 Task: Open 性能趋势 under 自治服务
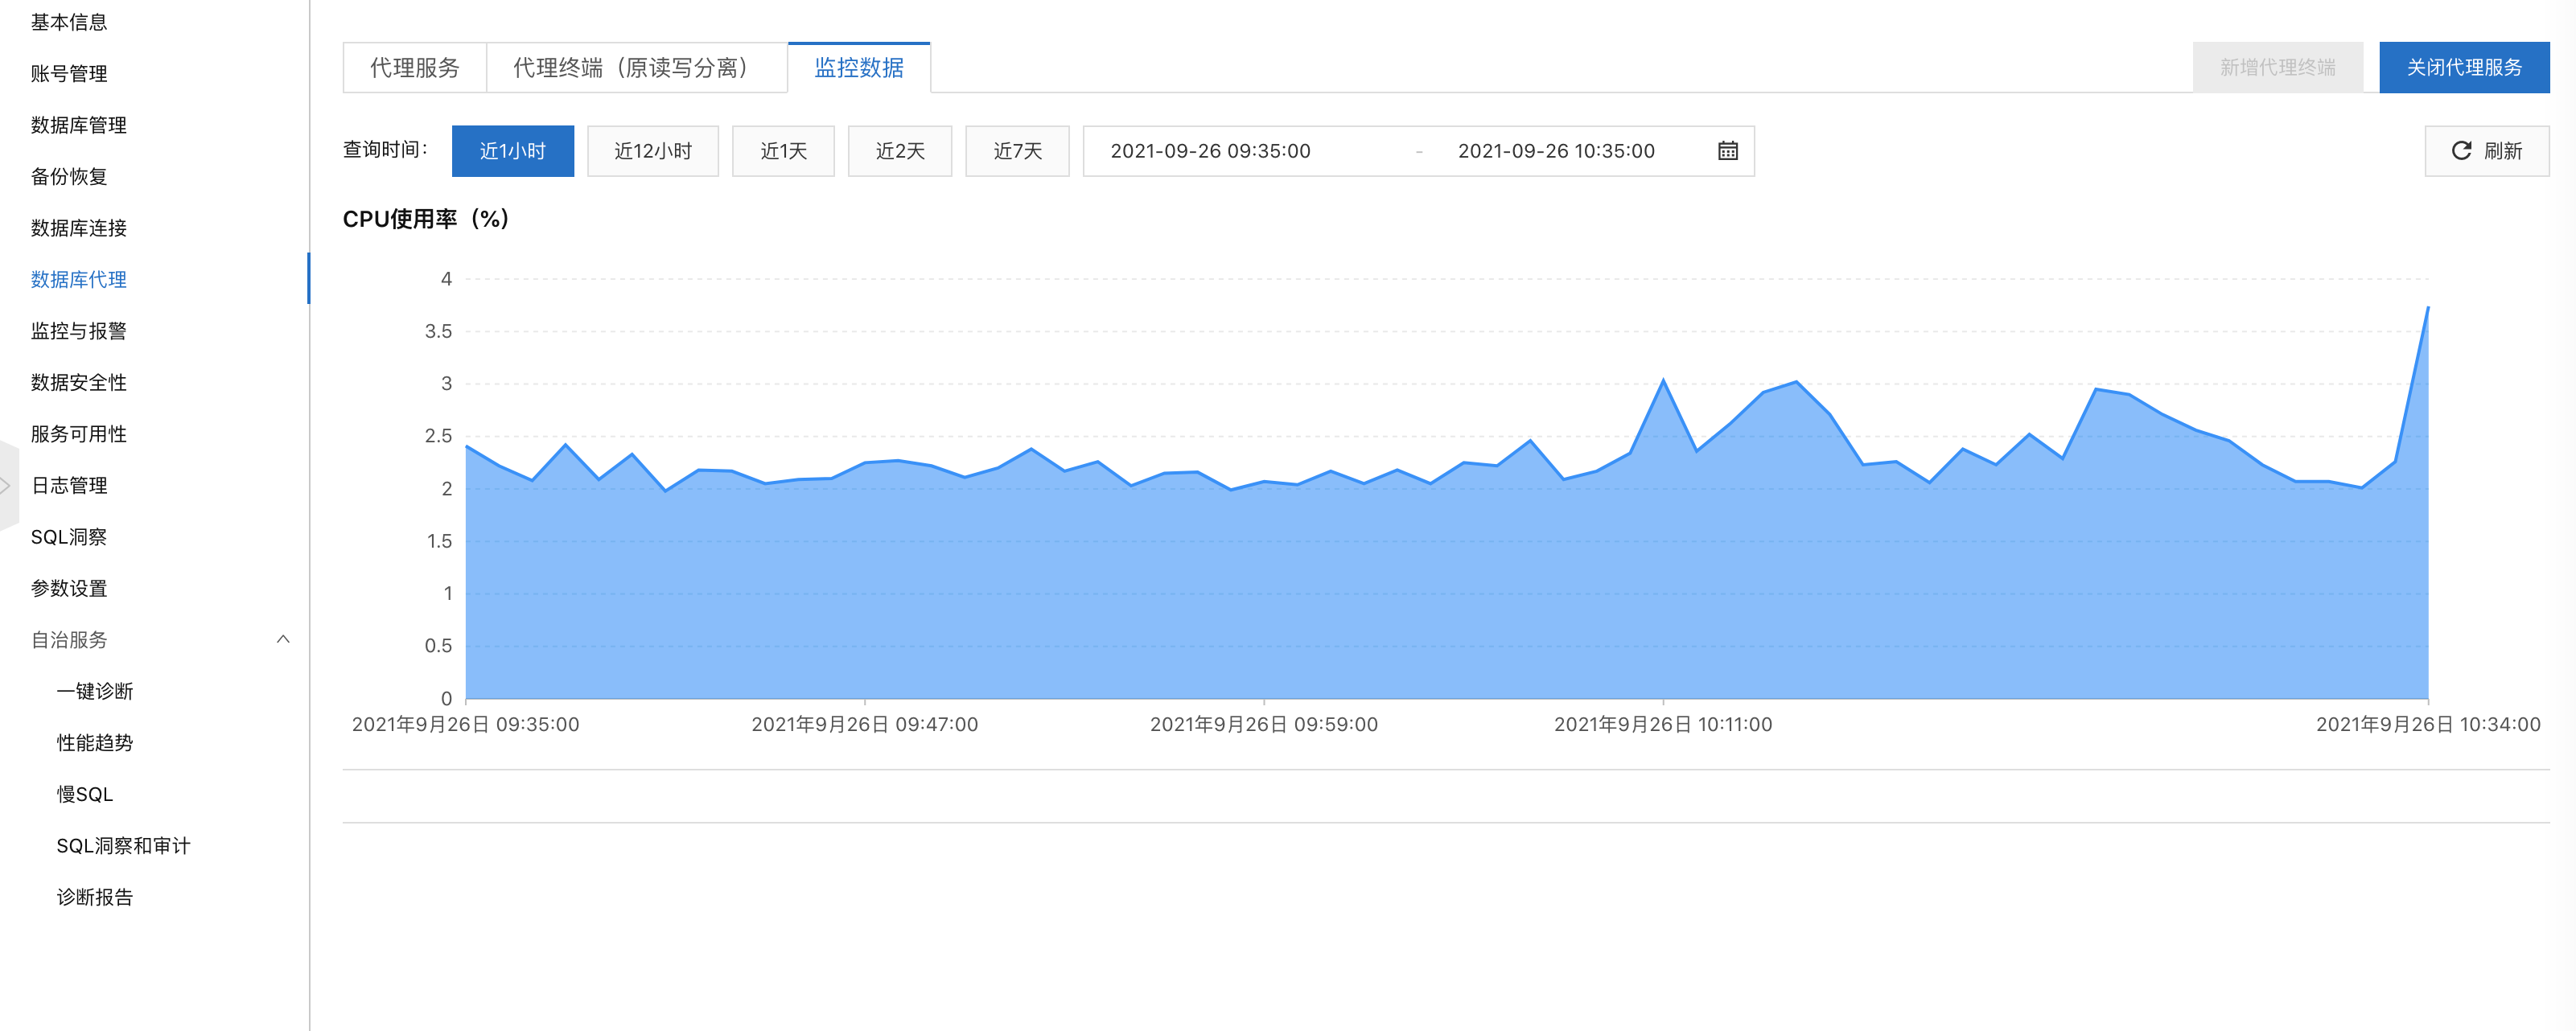(x=95, y=743)
